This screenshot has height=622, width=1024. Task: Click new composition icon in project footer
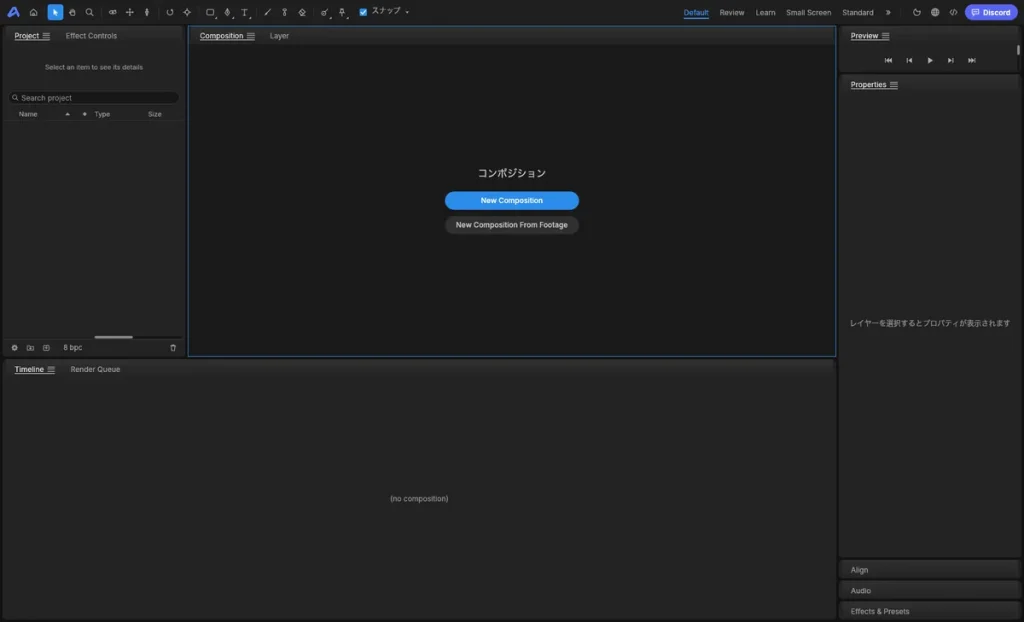46,348
